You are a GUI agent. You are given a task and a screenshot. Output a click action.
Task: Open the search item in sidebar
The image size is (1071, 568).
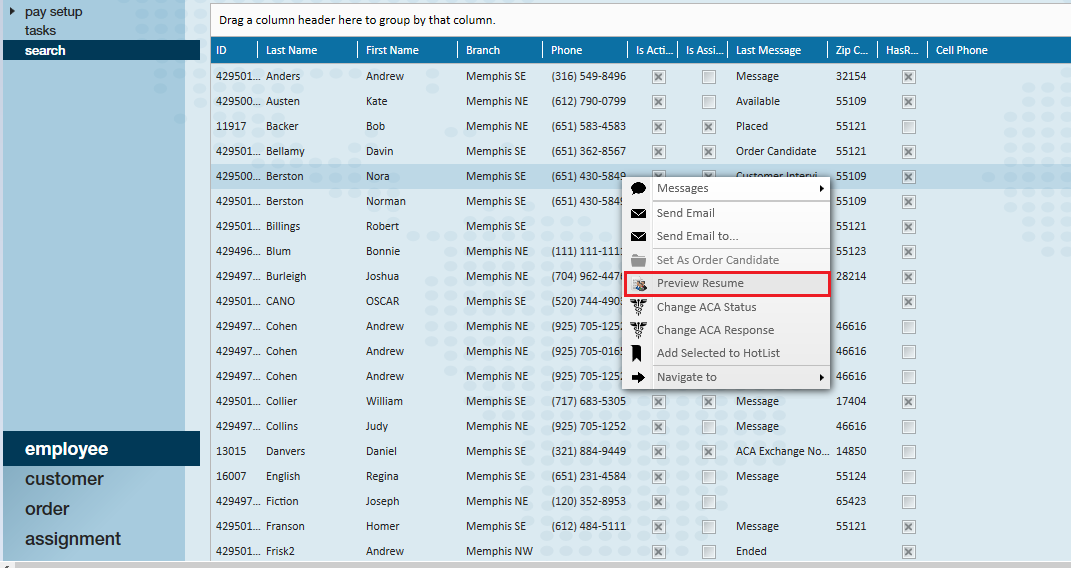click(x=101, y=51)
